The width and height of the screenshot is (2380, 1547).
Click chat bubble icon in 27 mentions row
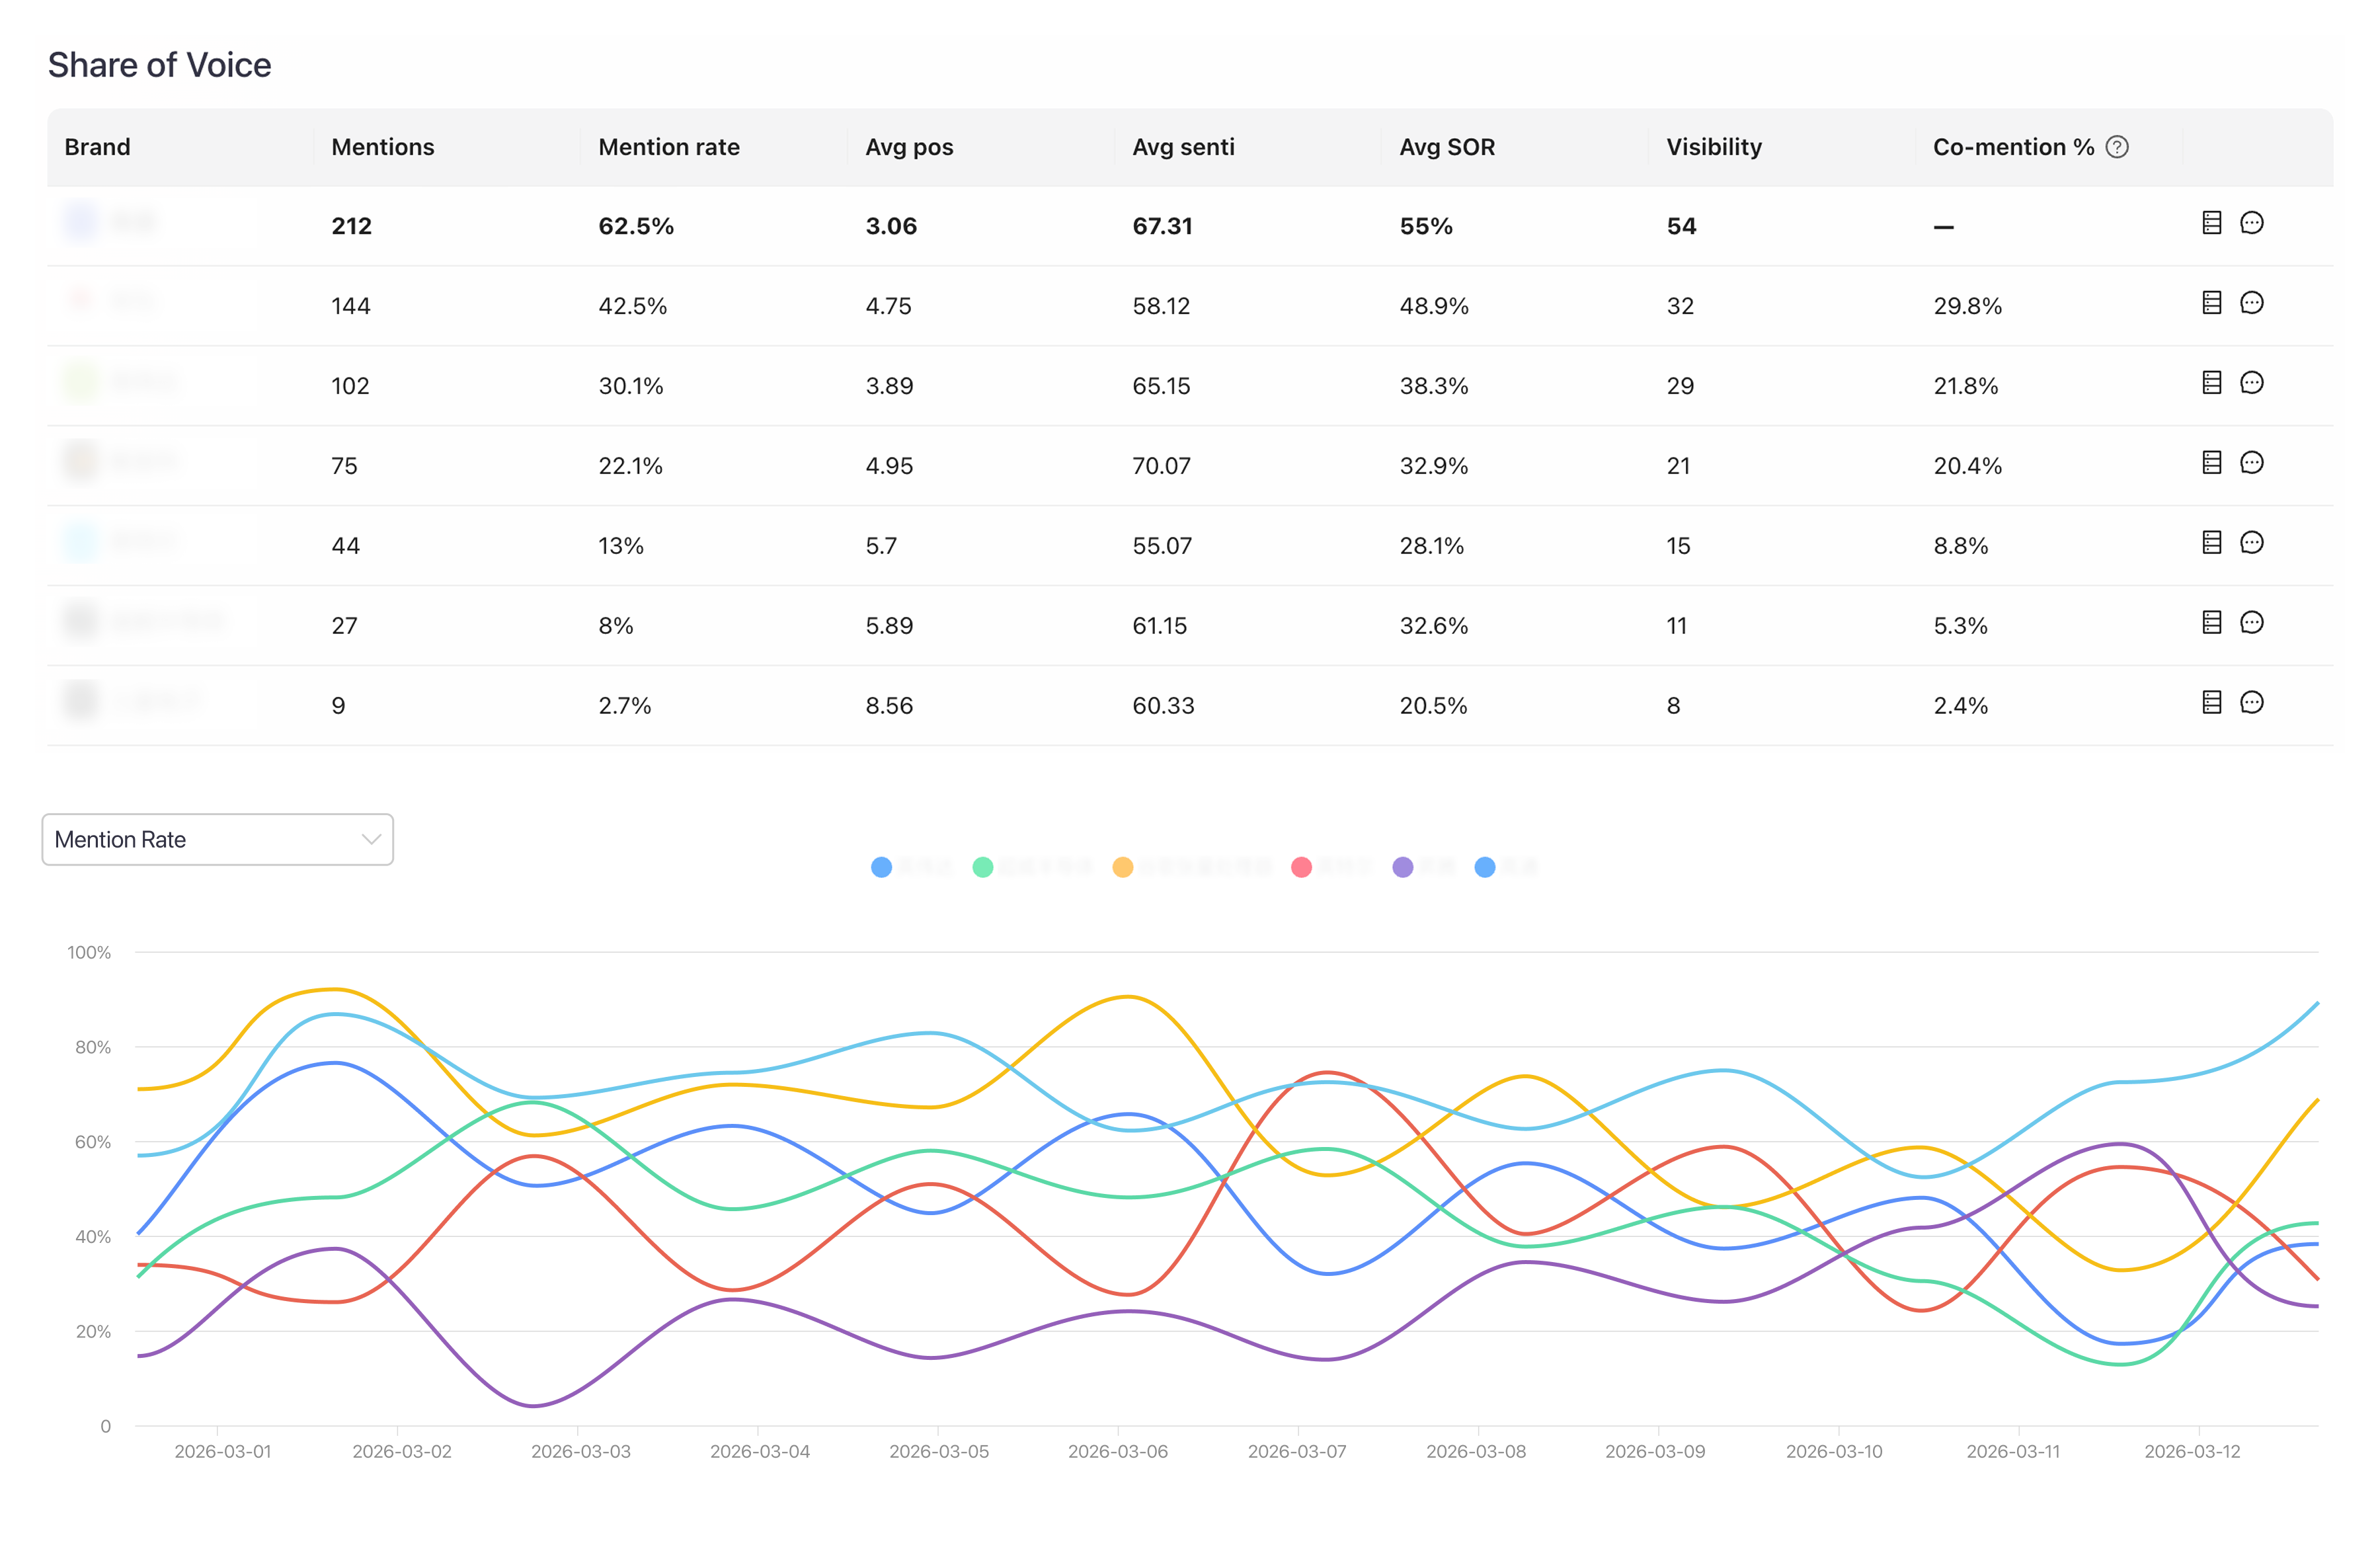click(x=2251, y=623)
